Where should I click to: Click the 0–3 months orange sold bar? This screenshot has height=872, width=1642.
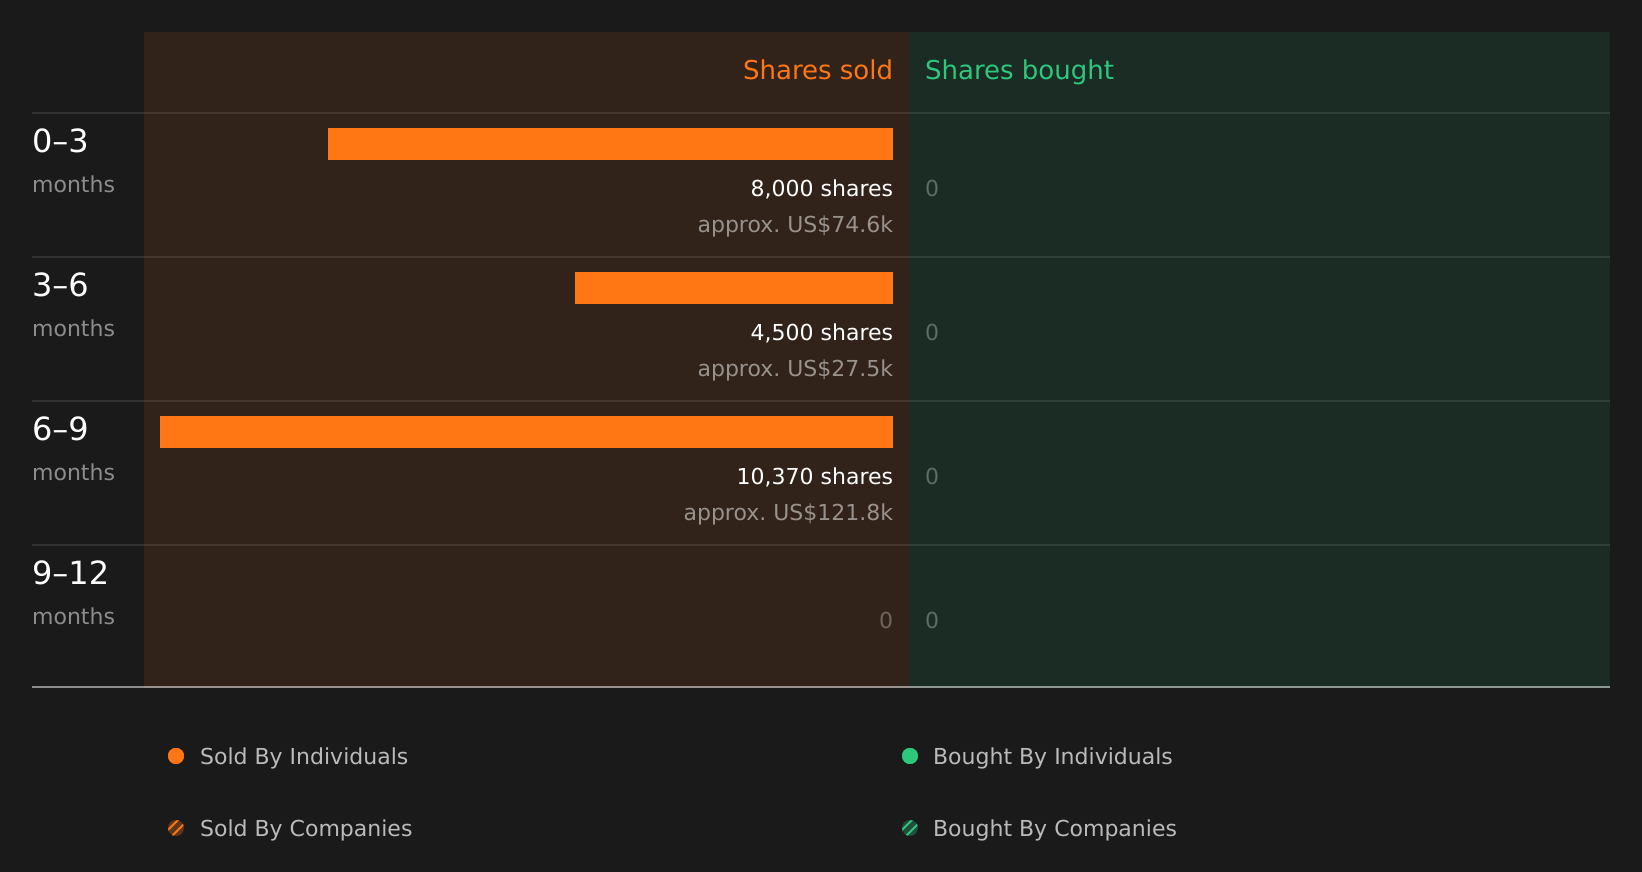pyautogui.click(x=610, y=144)
